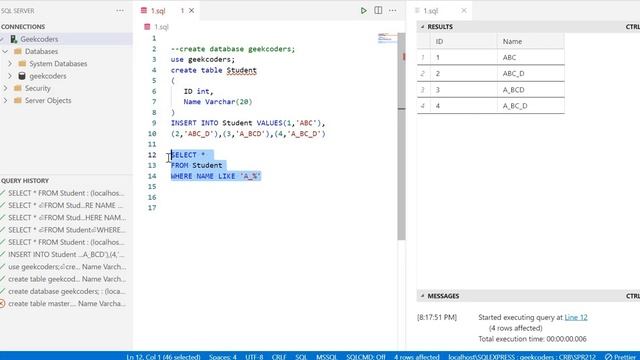Close the 1.sql editor tab
Viewport: 640px width, 360px height.
coord(191,11)
